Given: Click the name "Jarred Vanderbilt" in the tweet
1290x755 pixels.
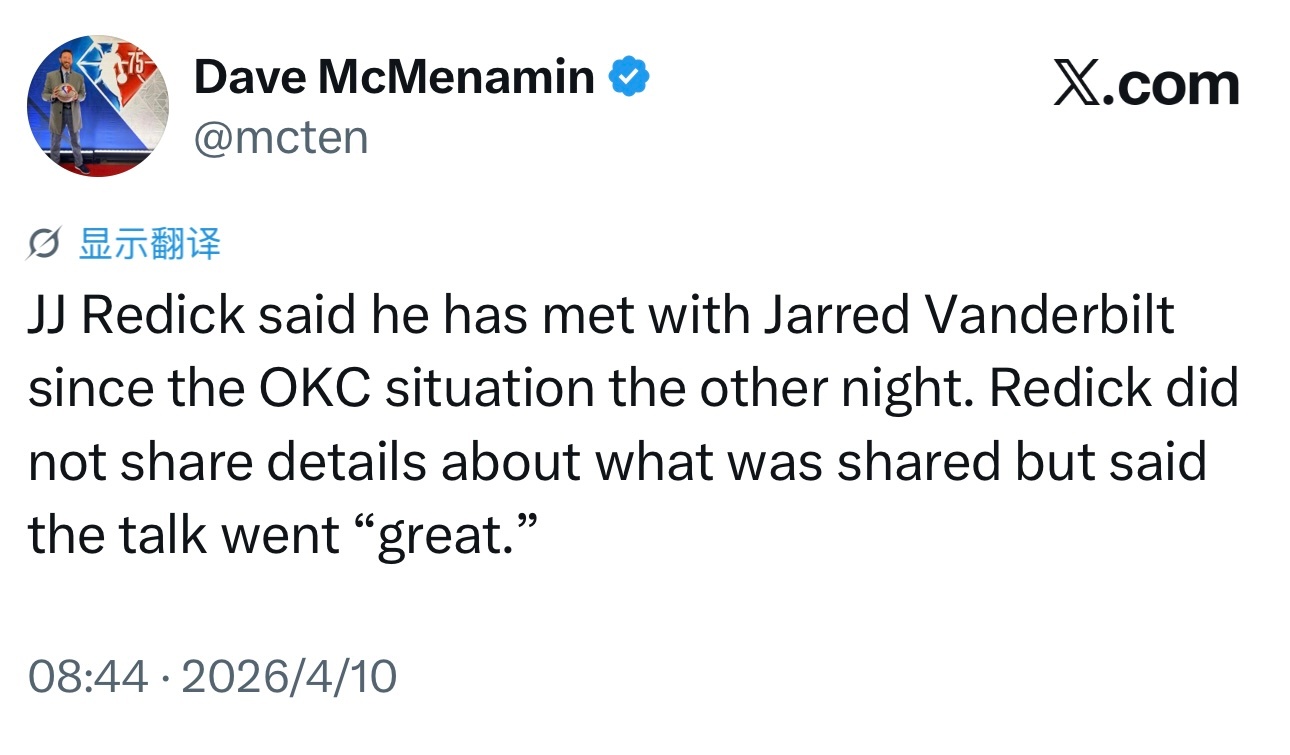Looking at the screenshot, I should pos(968,317).
